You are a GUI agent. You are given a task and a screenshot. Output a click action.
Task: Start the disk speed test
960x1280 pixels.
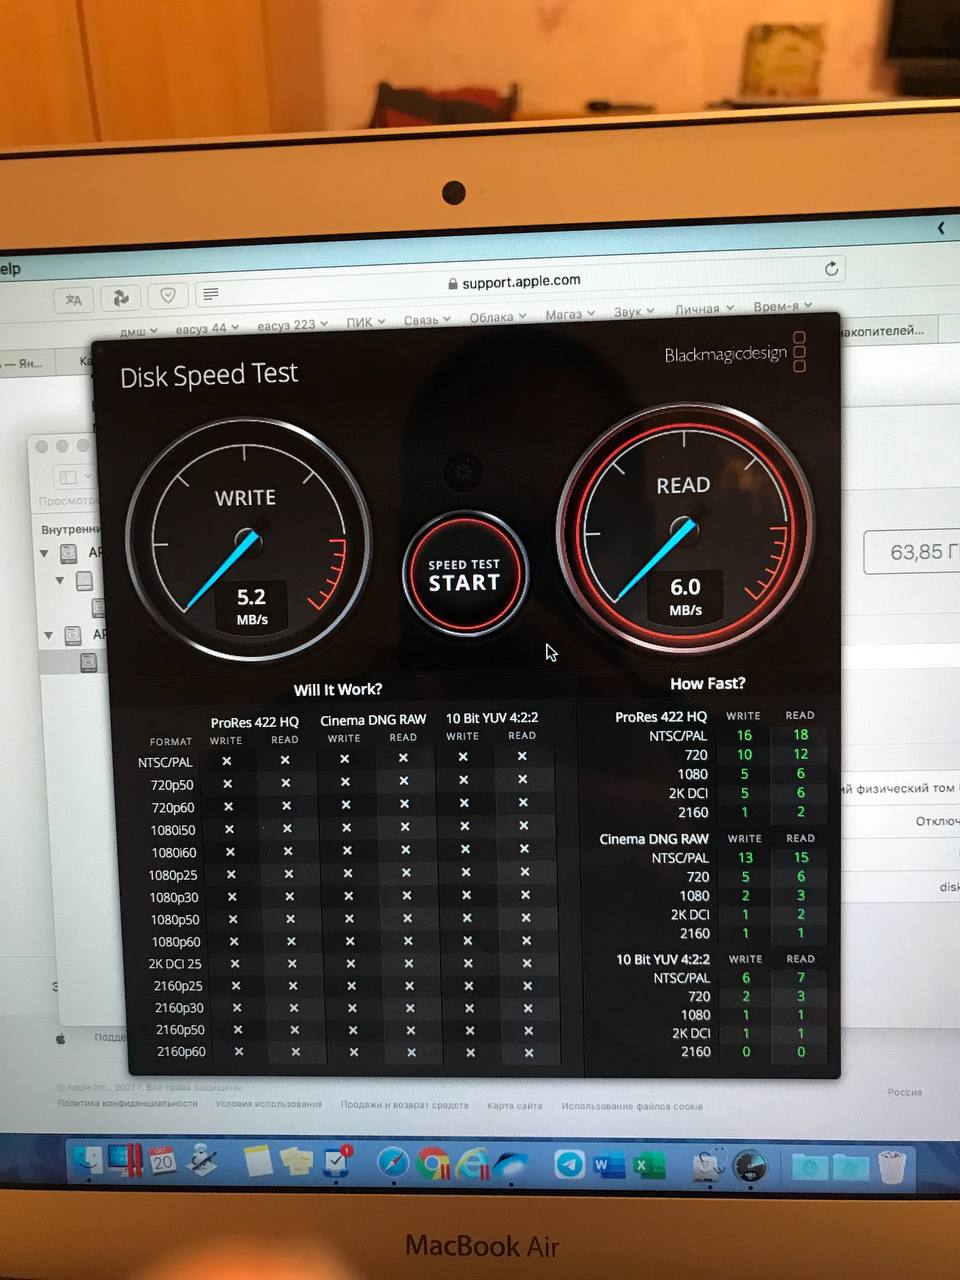click(x=464, y=575)
